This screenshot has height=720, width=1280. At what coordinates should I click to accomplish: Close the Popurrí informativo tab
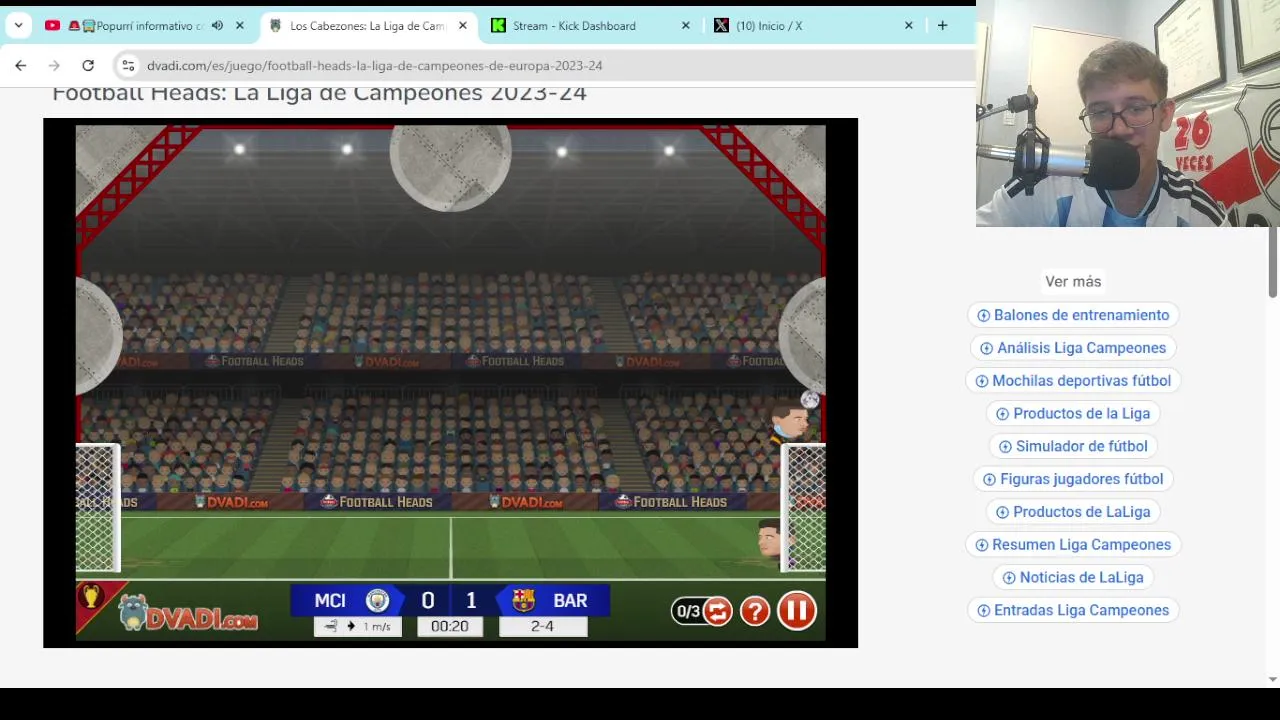click(x=239, y=26)
